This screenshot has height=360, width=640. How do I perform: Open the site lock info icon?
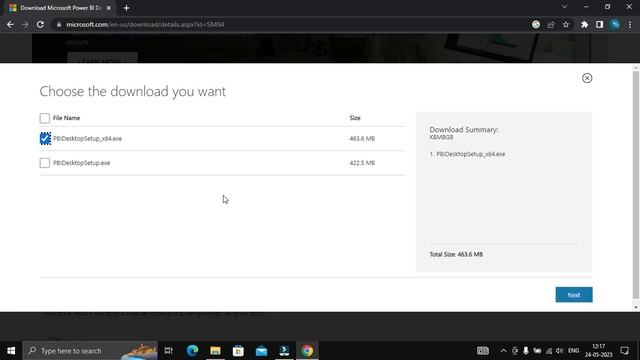tap(59, 24)
